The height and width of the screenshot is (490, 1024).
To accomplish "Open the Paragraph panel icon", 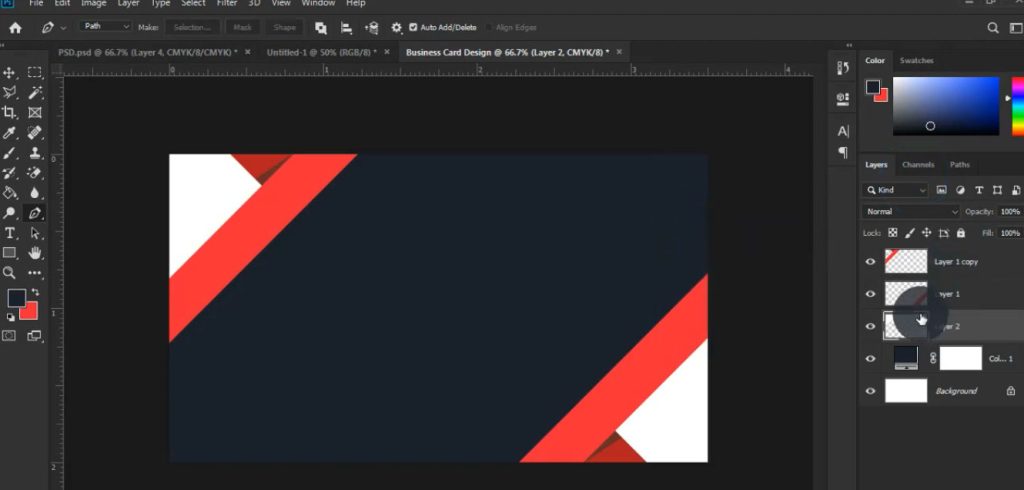I will pos(843,152).
